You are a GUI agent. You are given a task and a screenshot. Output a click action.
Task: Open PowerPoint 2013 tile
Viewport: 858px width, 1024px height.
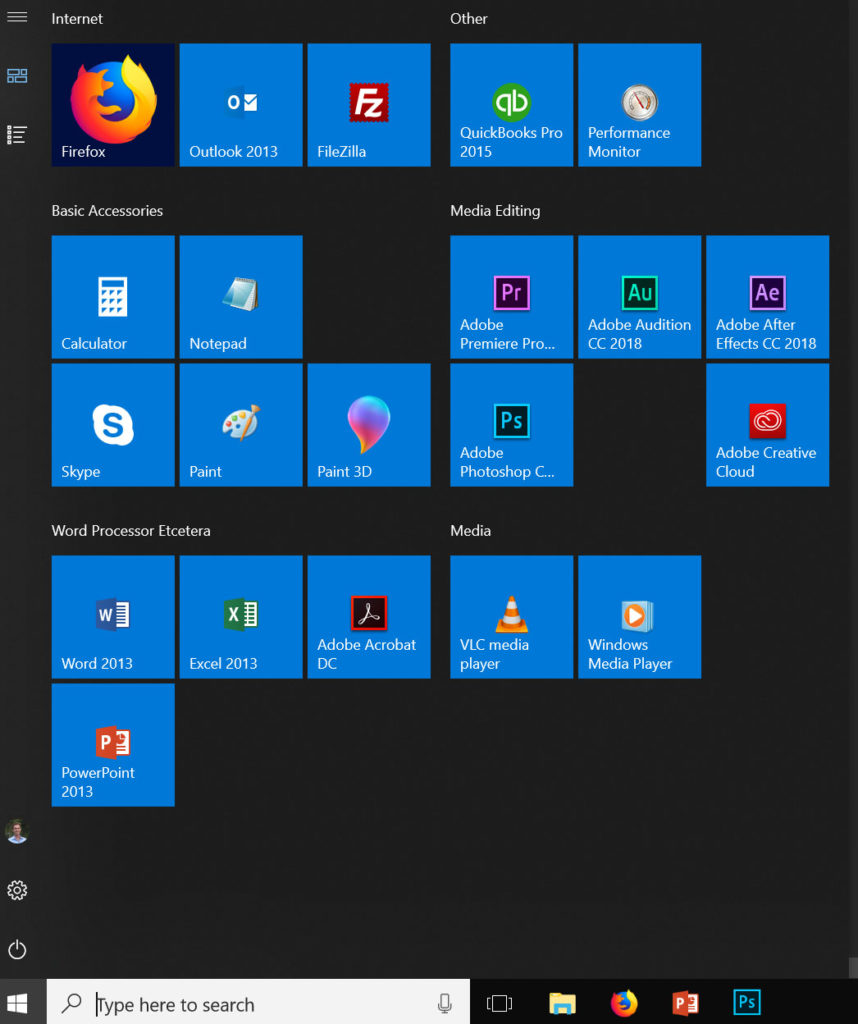(x=113, y=745)
